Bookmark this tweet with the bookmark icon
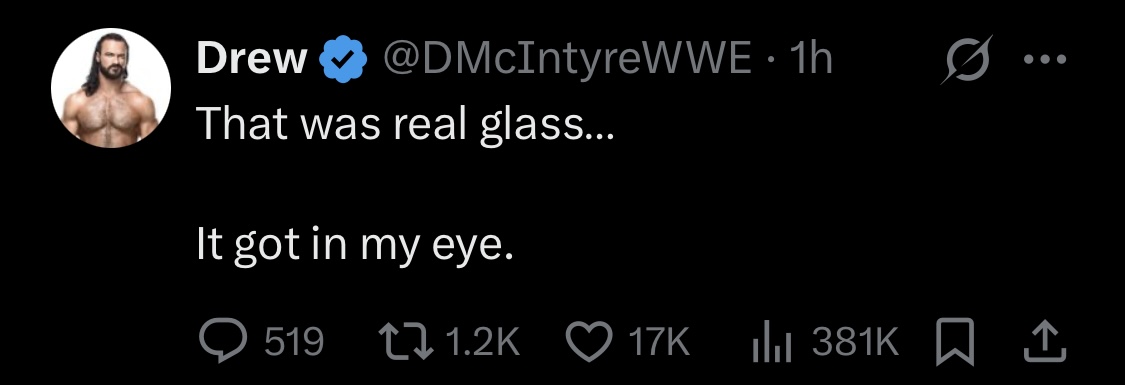Screen dimensions: 1125x385 (955, 342)
